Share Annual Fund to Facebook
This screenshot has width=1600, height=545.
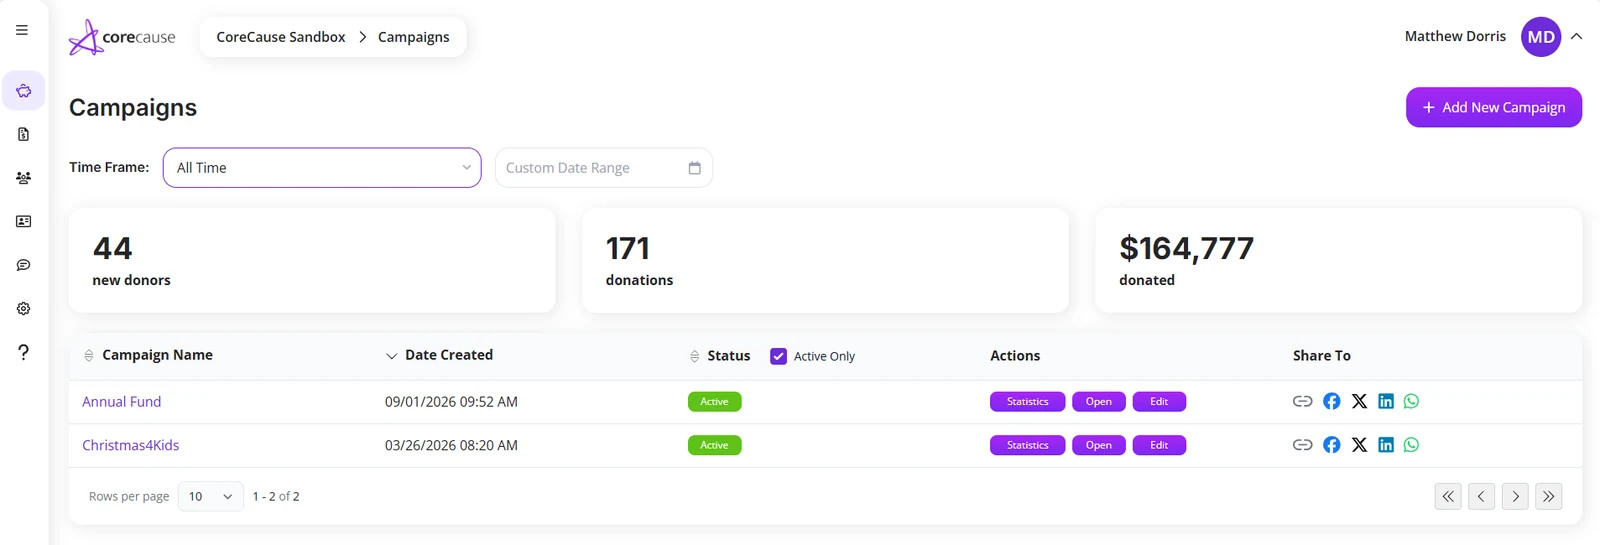tap(1331, 401)
